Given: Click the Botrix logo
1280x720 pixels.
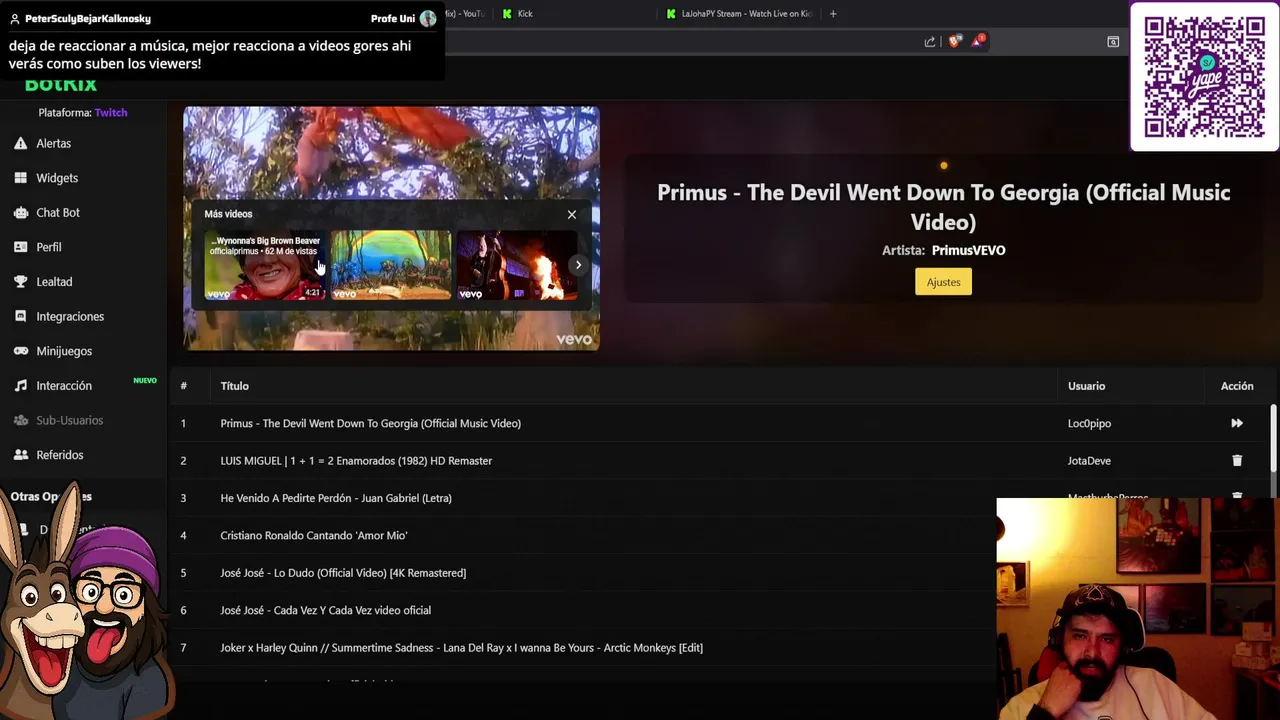Looking at the screenshot, I should (61, 86).
